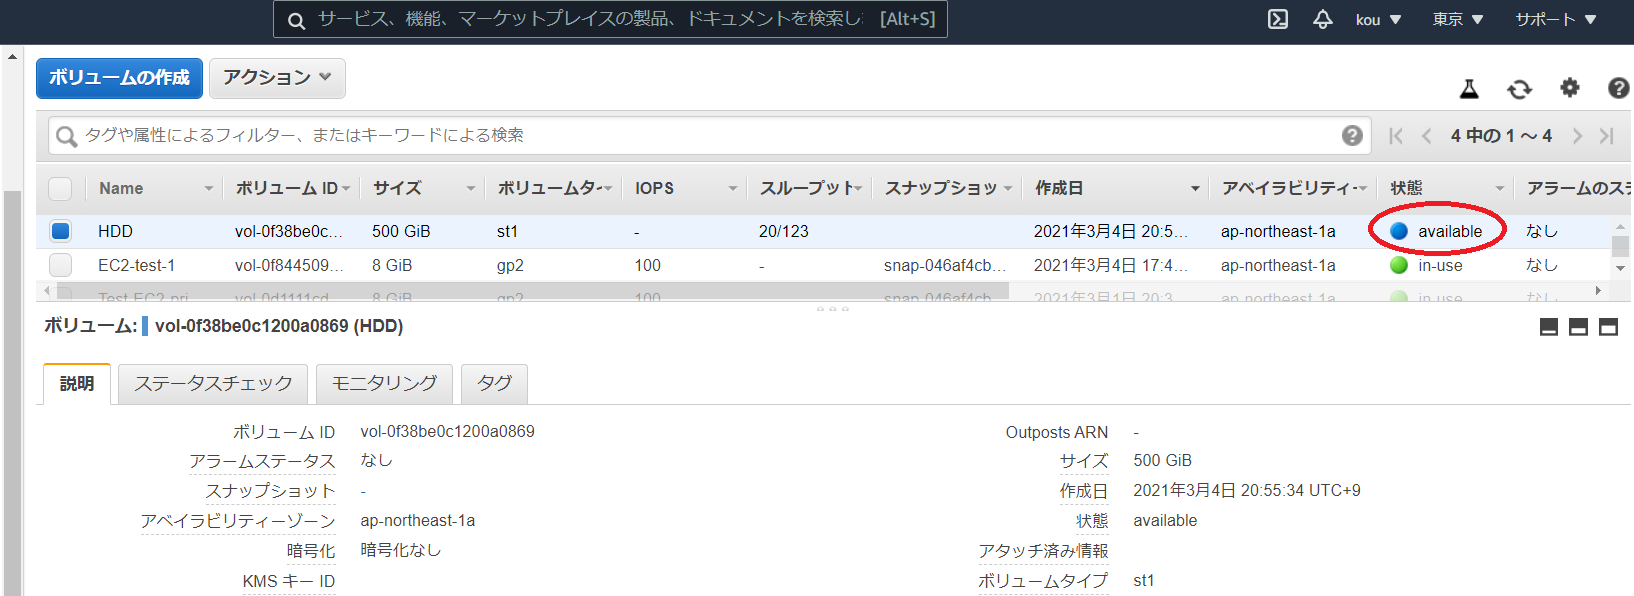Open CloudShell terminal icon
The height and width of the screenshot is (596, 1634).
pyautogui.click(x=1278, y=19)
